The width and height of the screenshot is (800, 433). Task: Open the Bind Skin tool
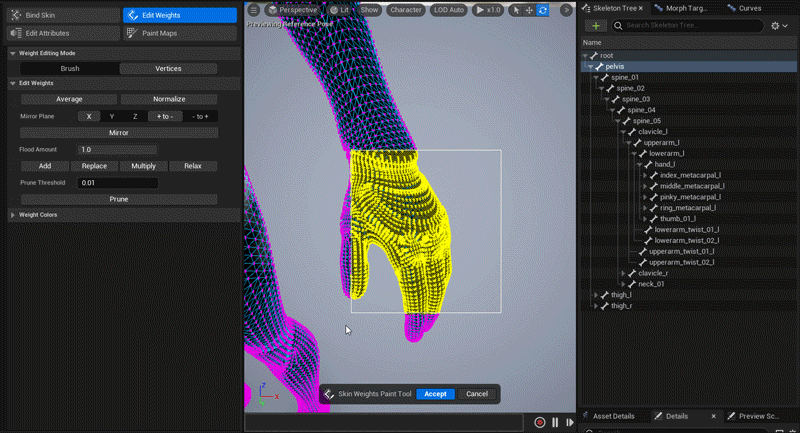tap(64, 15)
